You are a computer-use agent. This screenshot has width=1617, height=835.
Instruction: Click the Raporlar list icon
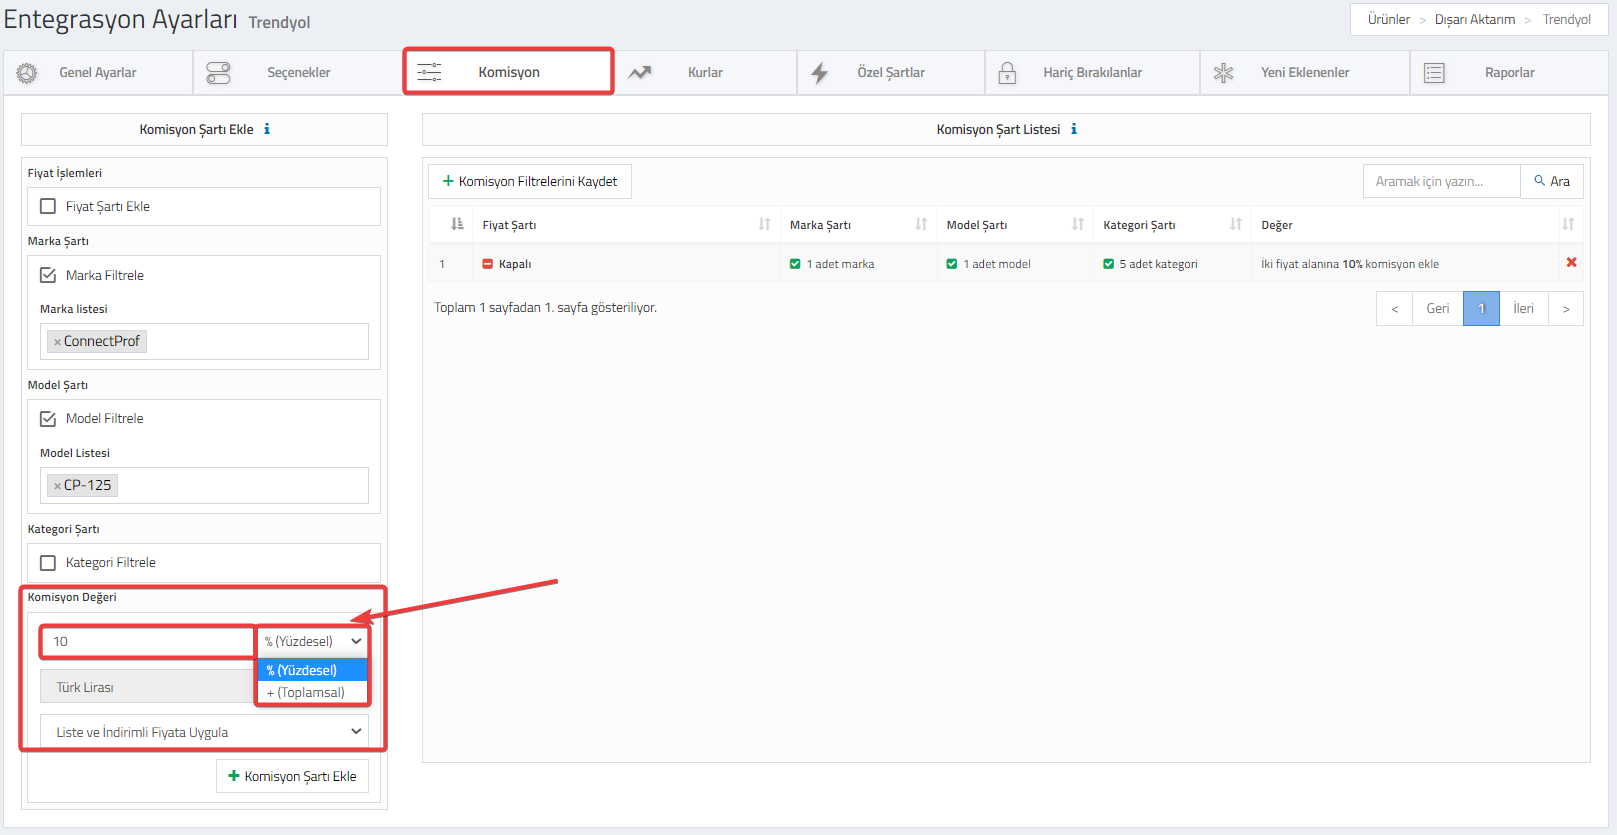click(x=1434, y=73)
